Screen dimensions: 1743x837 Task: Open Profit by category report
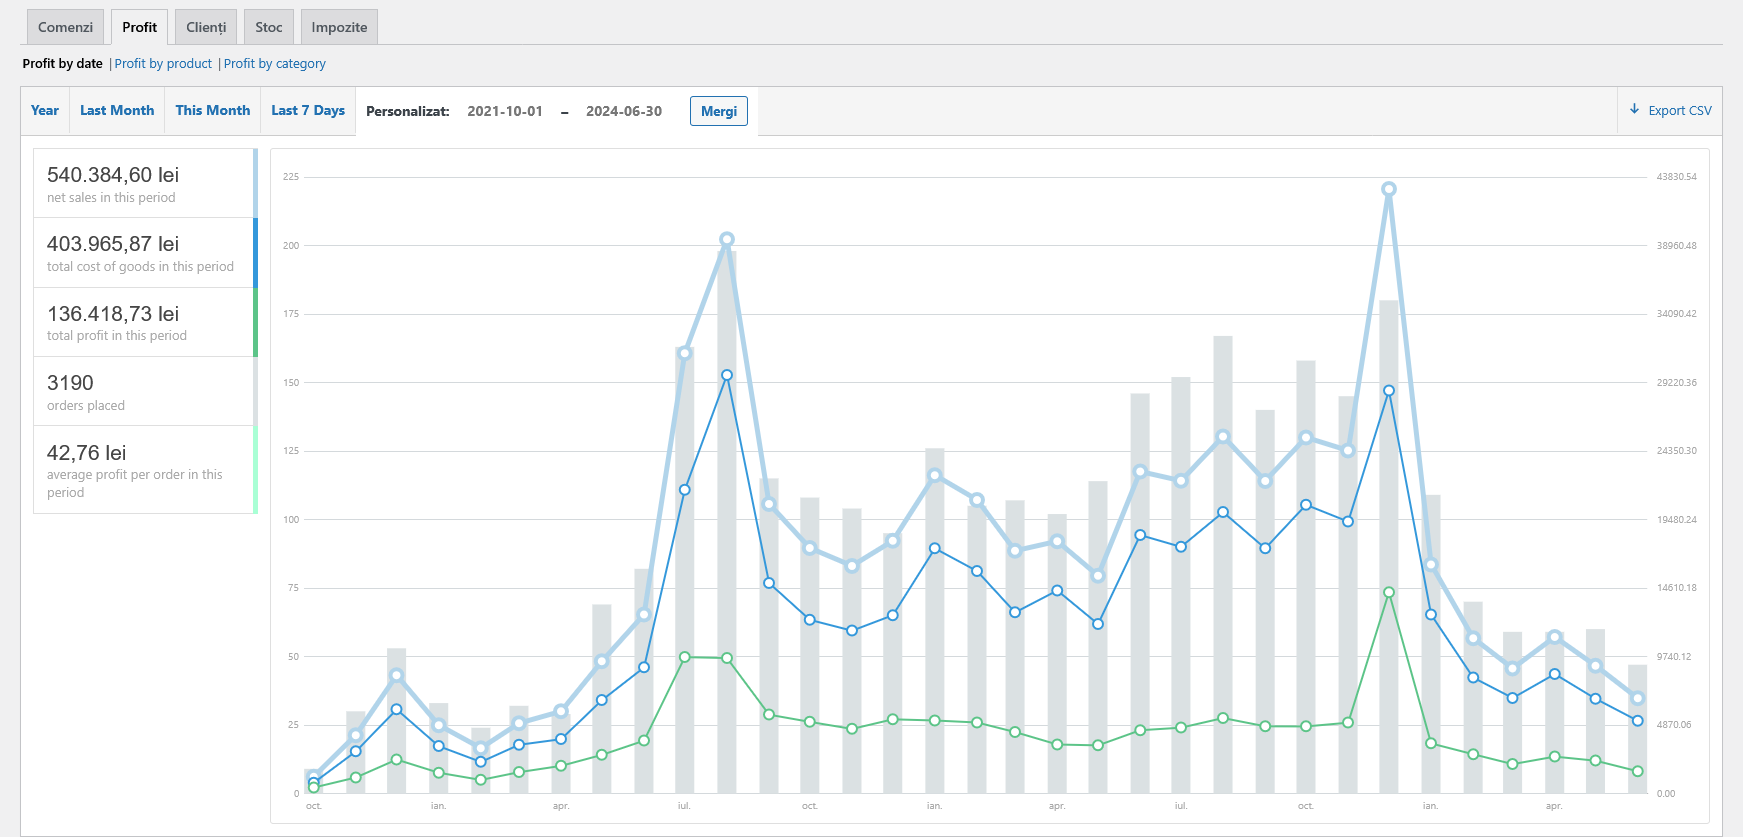275,63
